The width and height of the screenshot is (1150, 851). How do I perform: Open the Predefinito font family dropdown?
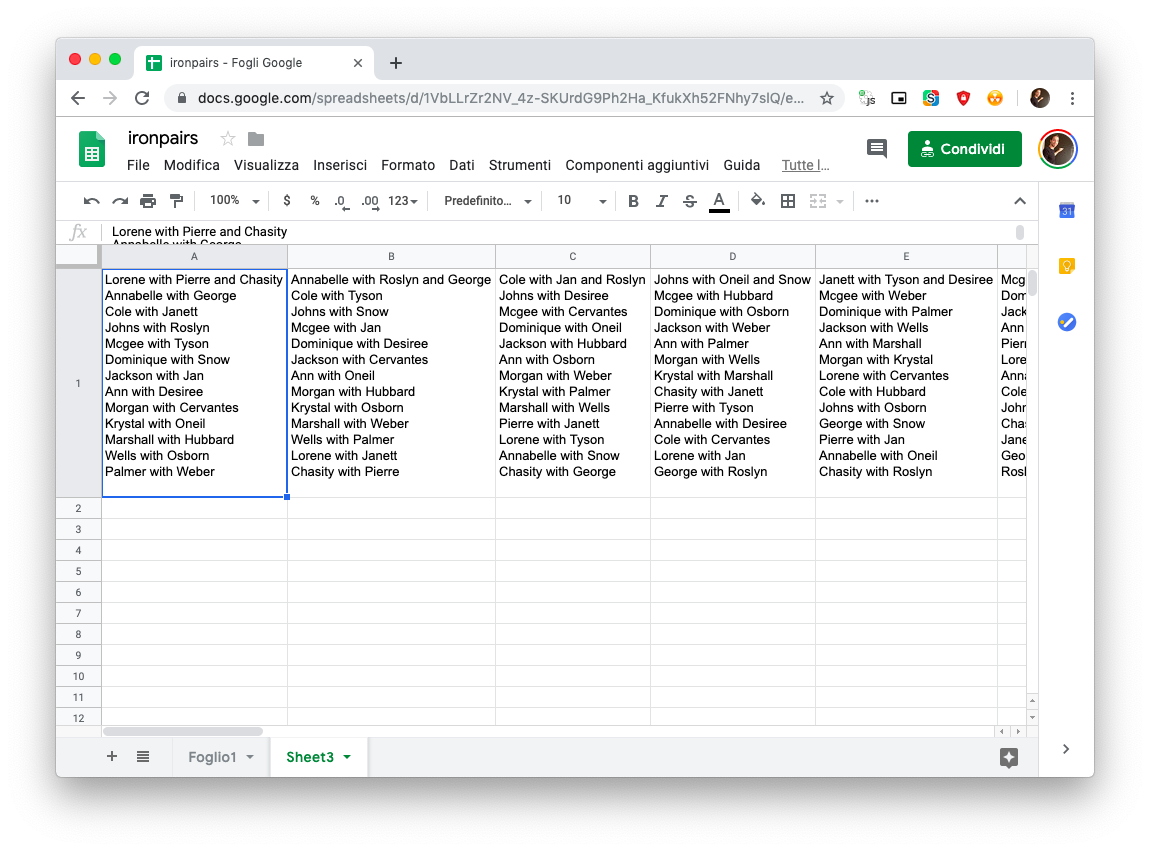tap(488, 201)
